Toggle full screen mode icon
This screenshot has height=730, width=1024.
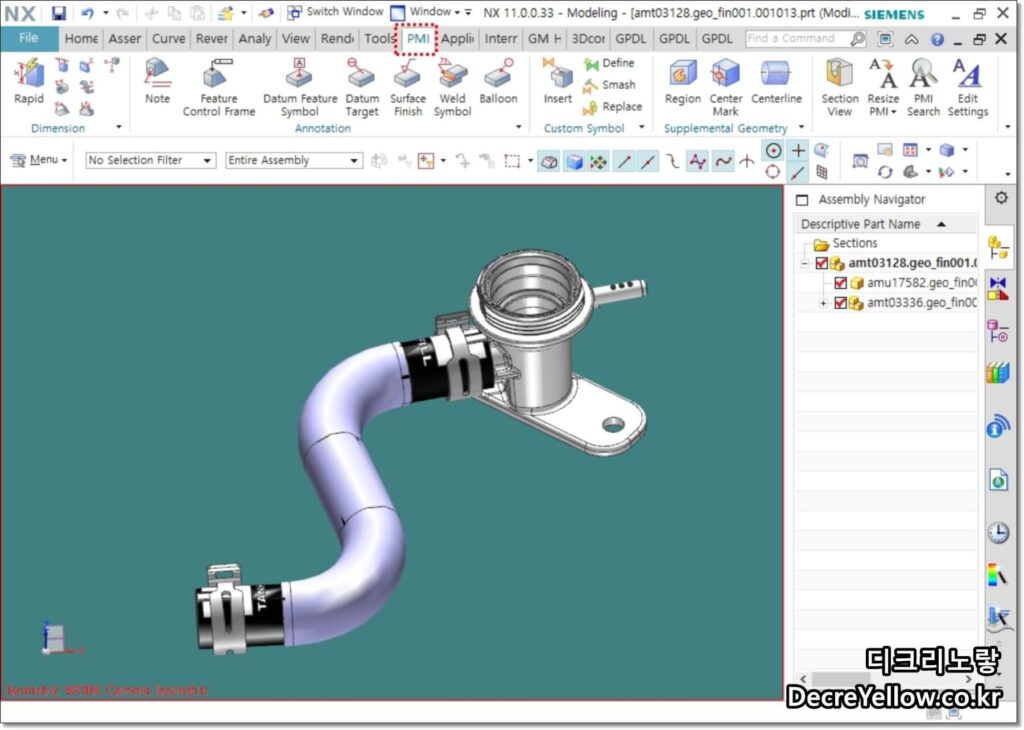tap(885, 39)
